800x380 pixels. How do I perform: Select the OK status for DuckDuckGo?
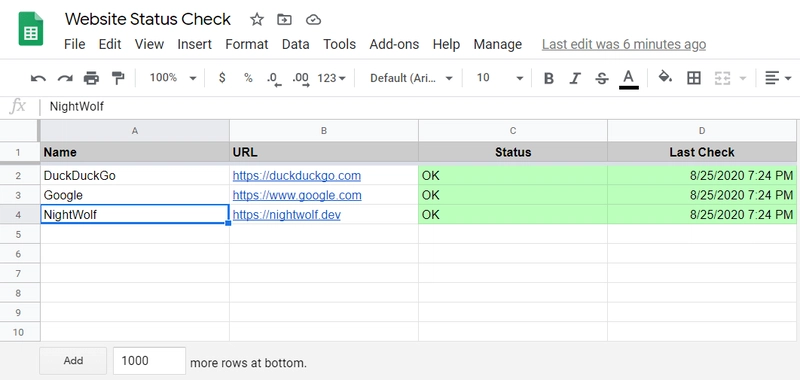[513, 176]
